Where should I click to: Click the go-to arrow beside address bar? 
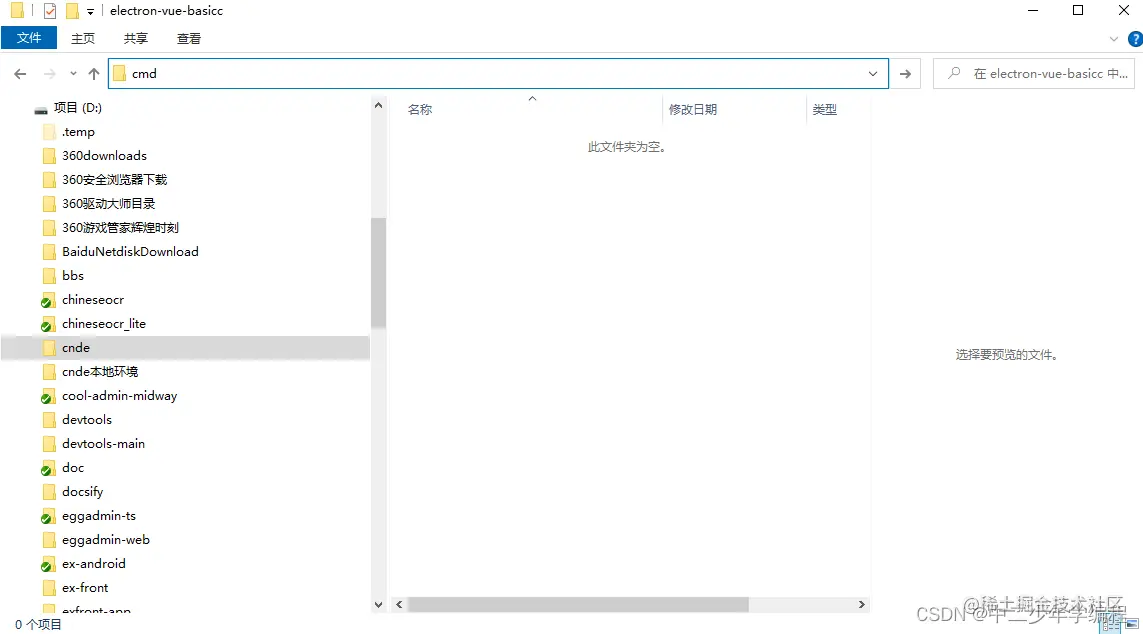point(905,74)
